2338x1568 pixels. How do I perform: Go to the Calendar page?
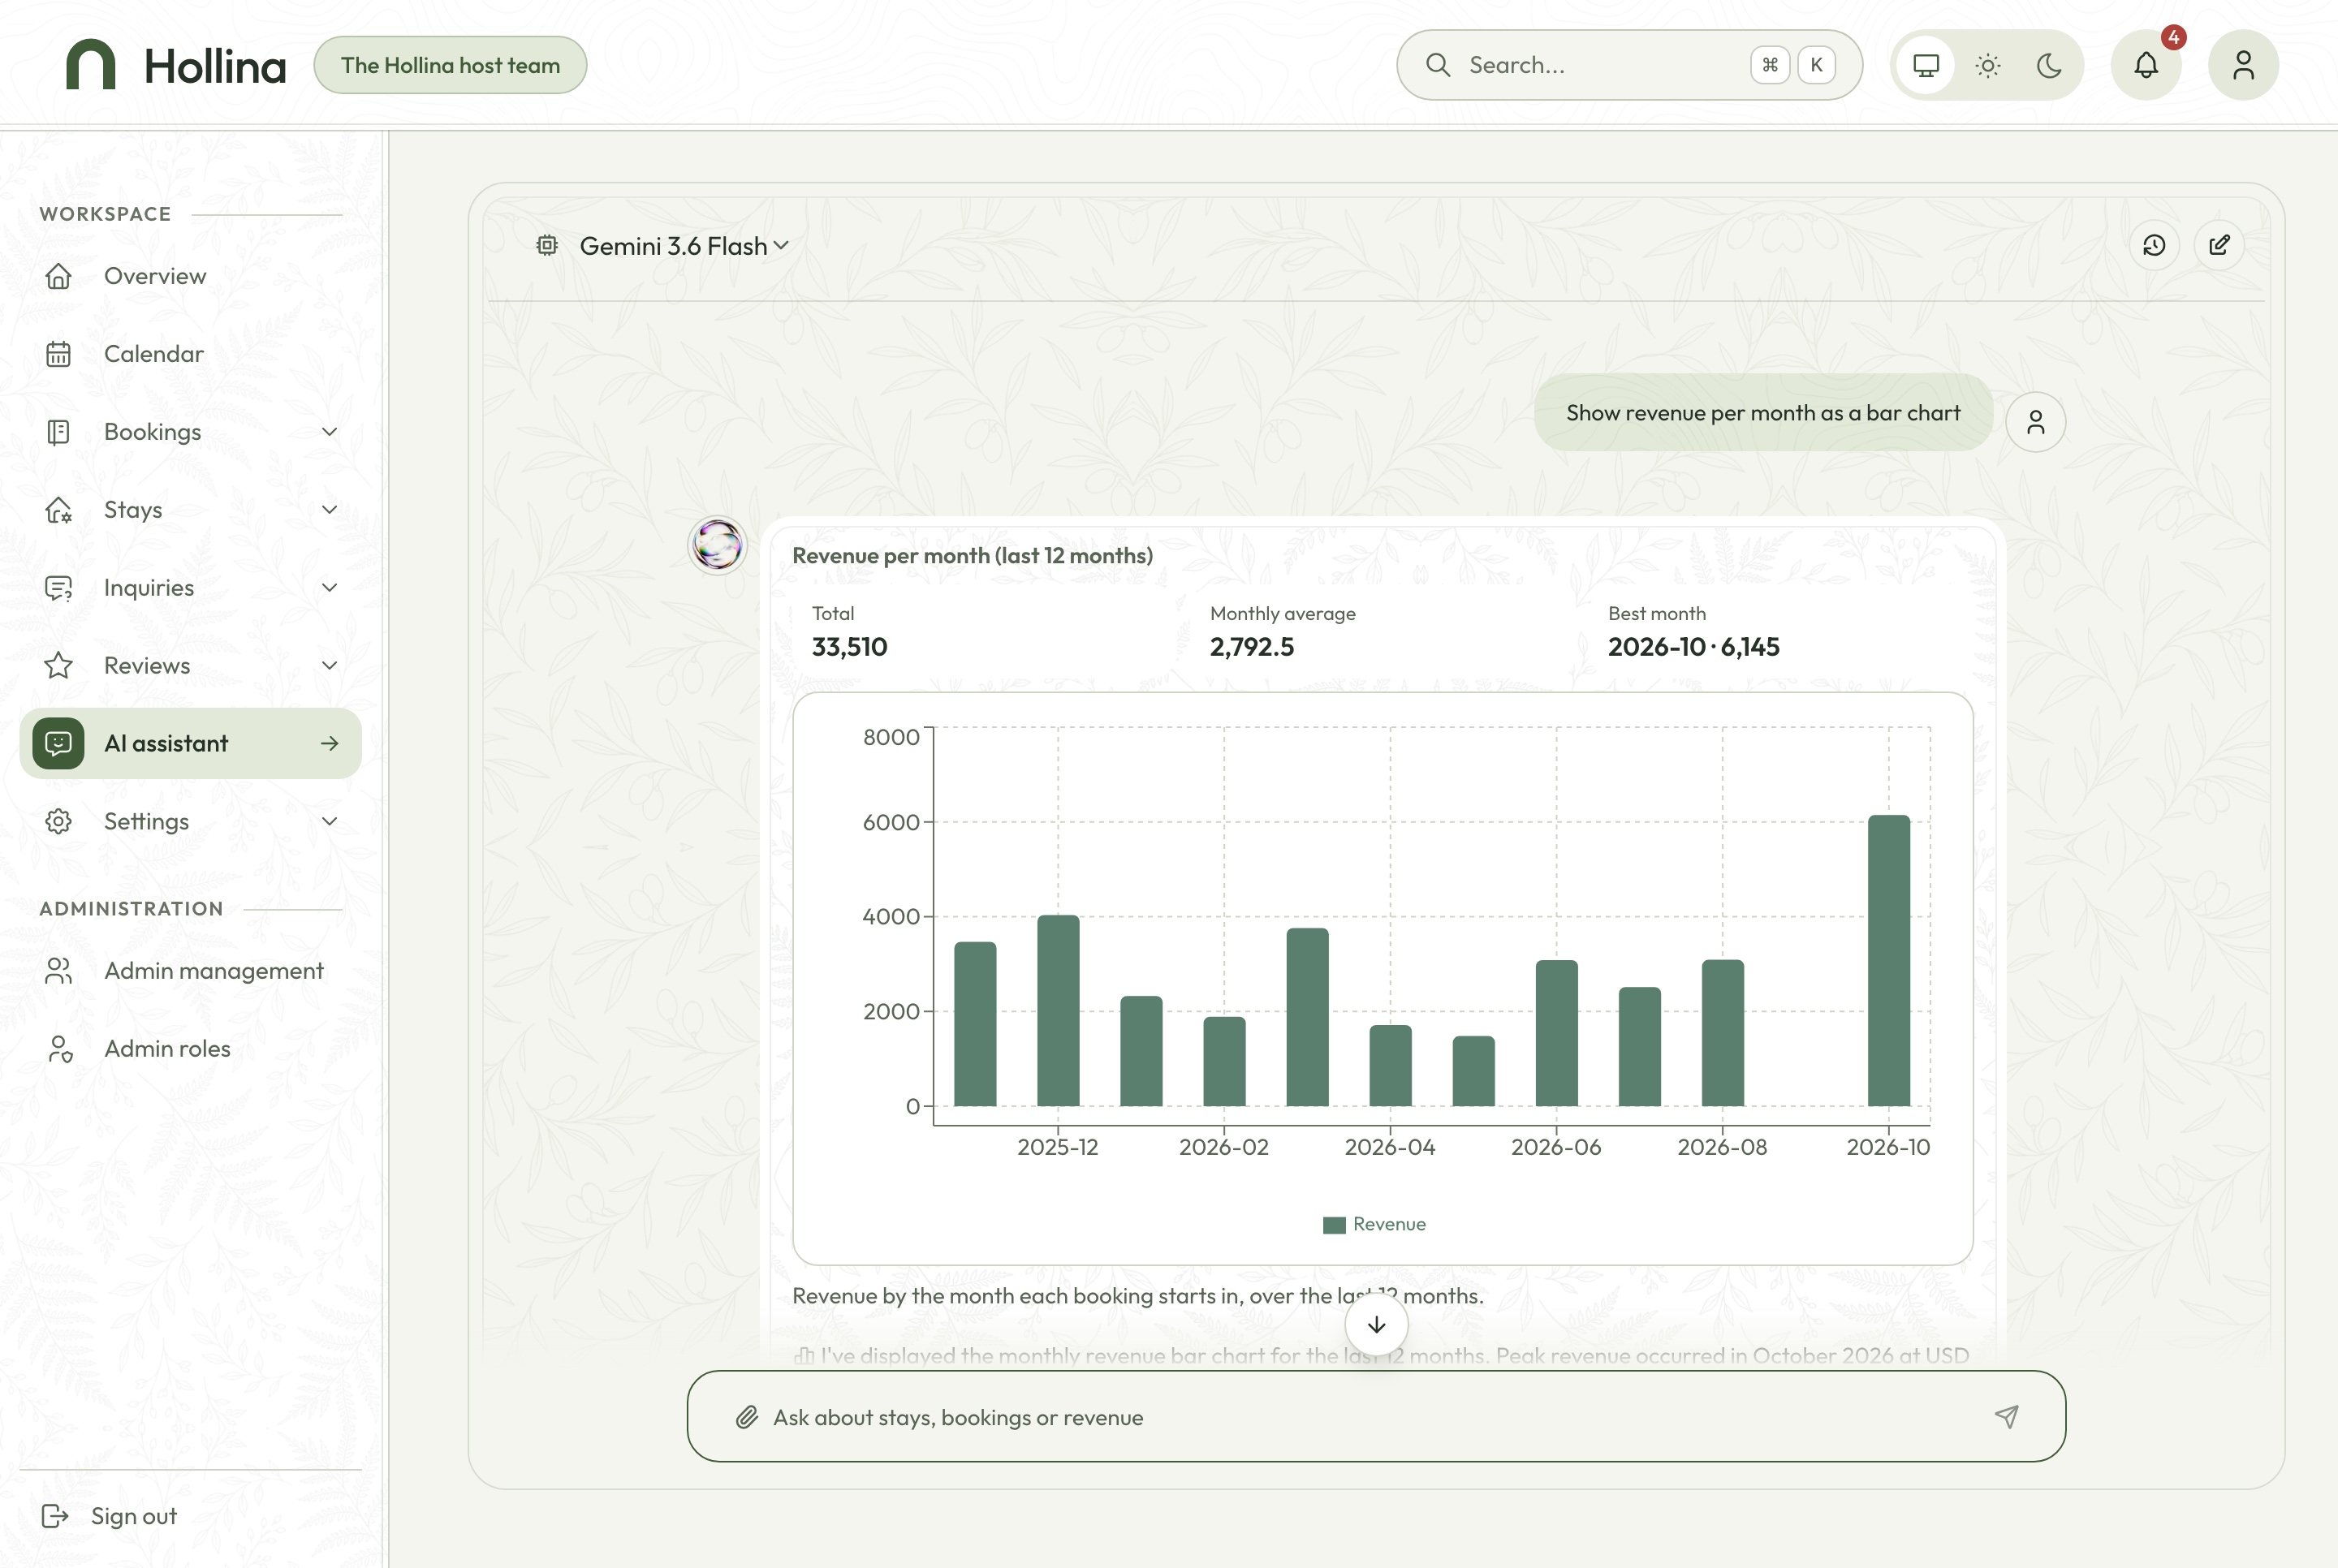coord(190,354)
